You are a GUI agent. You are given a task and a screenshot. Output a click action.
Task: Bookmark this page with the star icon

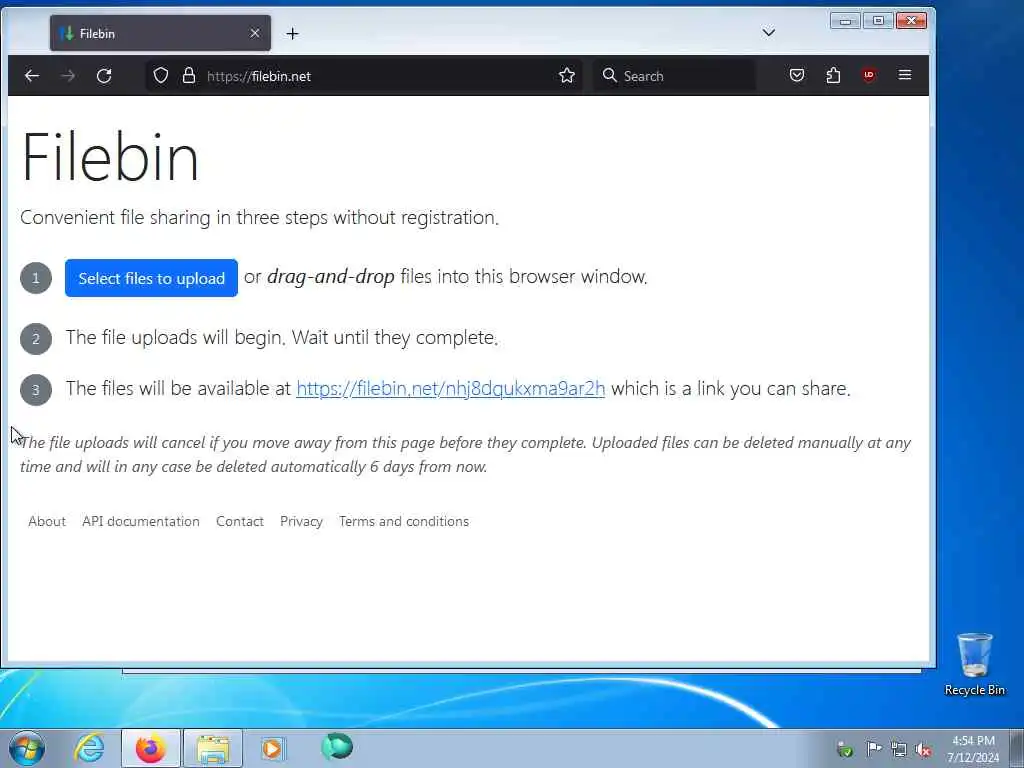pos(566,76)
